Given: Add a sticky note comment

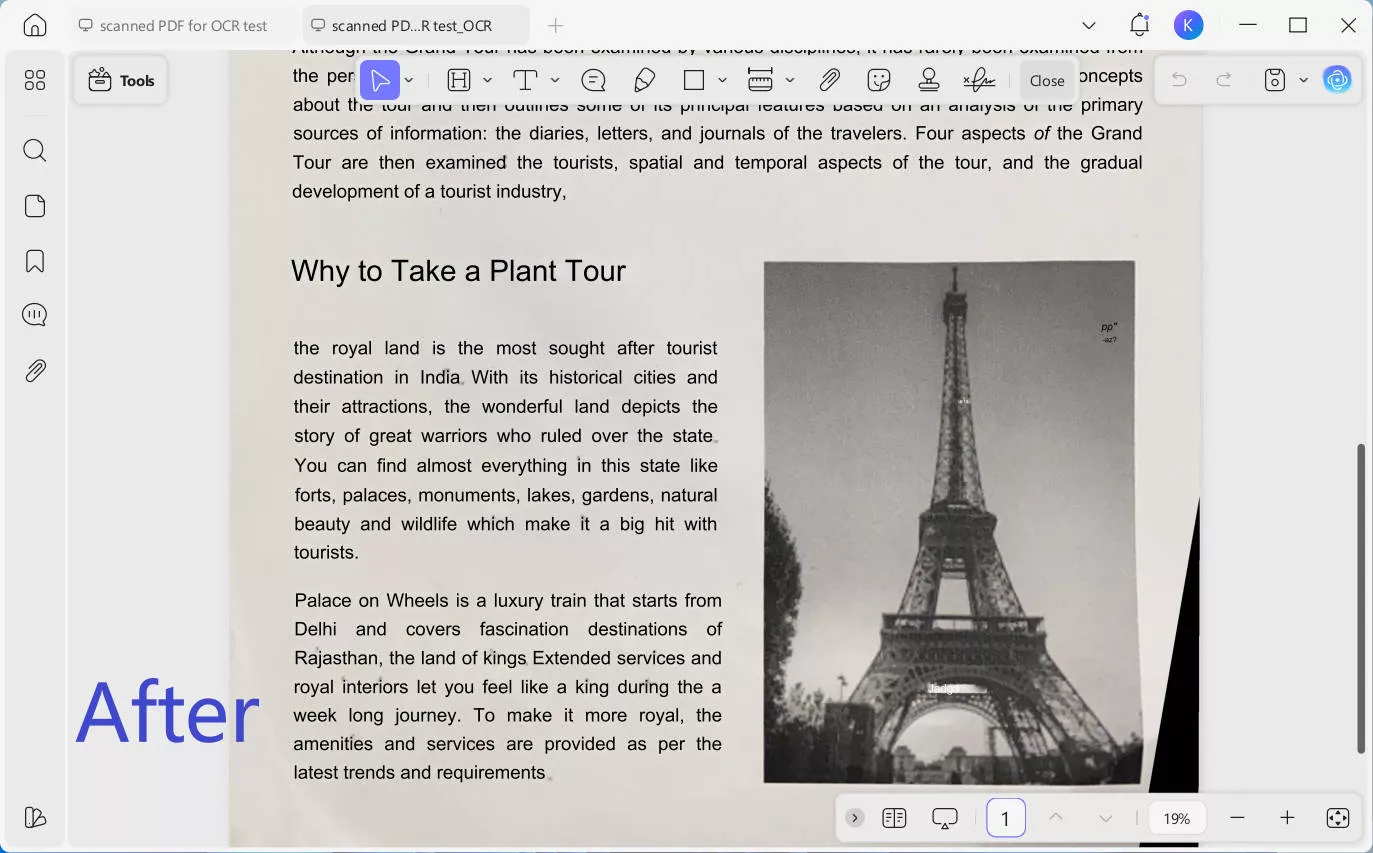Looking at the screenshot, I should (x=593, y=80).
